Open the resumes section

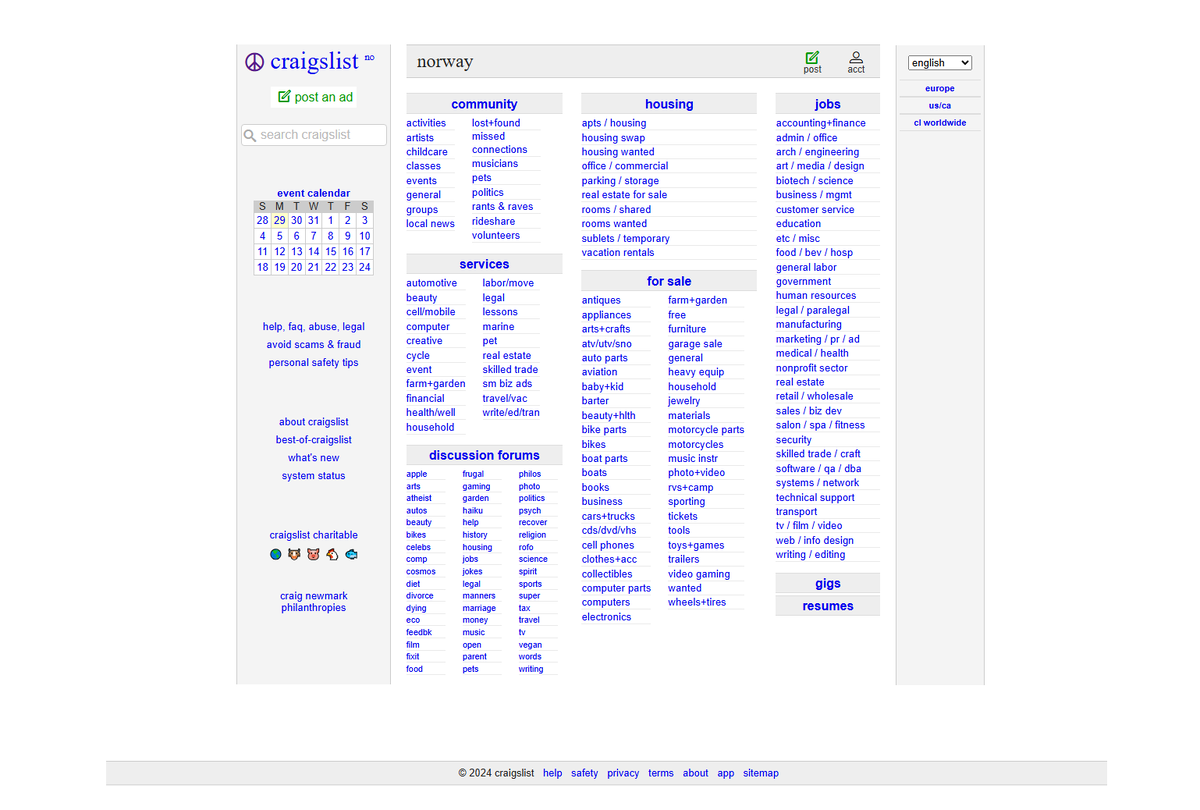pos(827,605)
